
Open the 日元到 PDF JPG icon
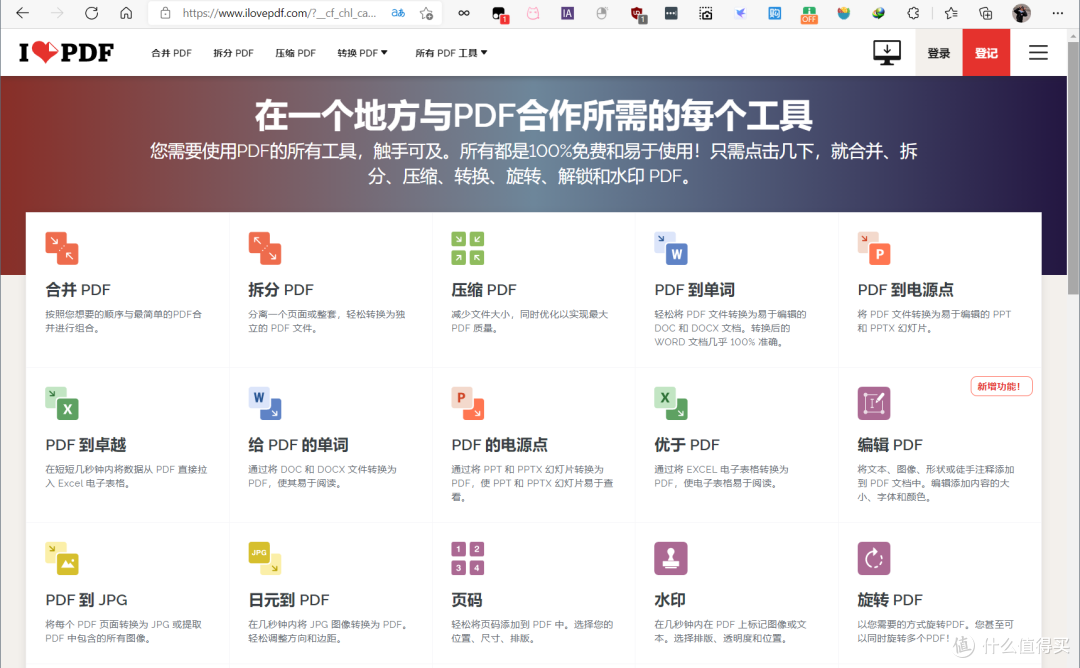[265, 559]
